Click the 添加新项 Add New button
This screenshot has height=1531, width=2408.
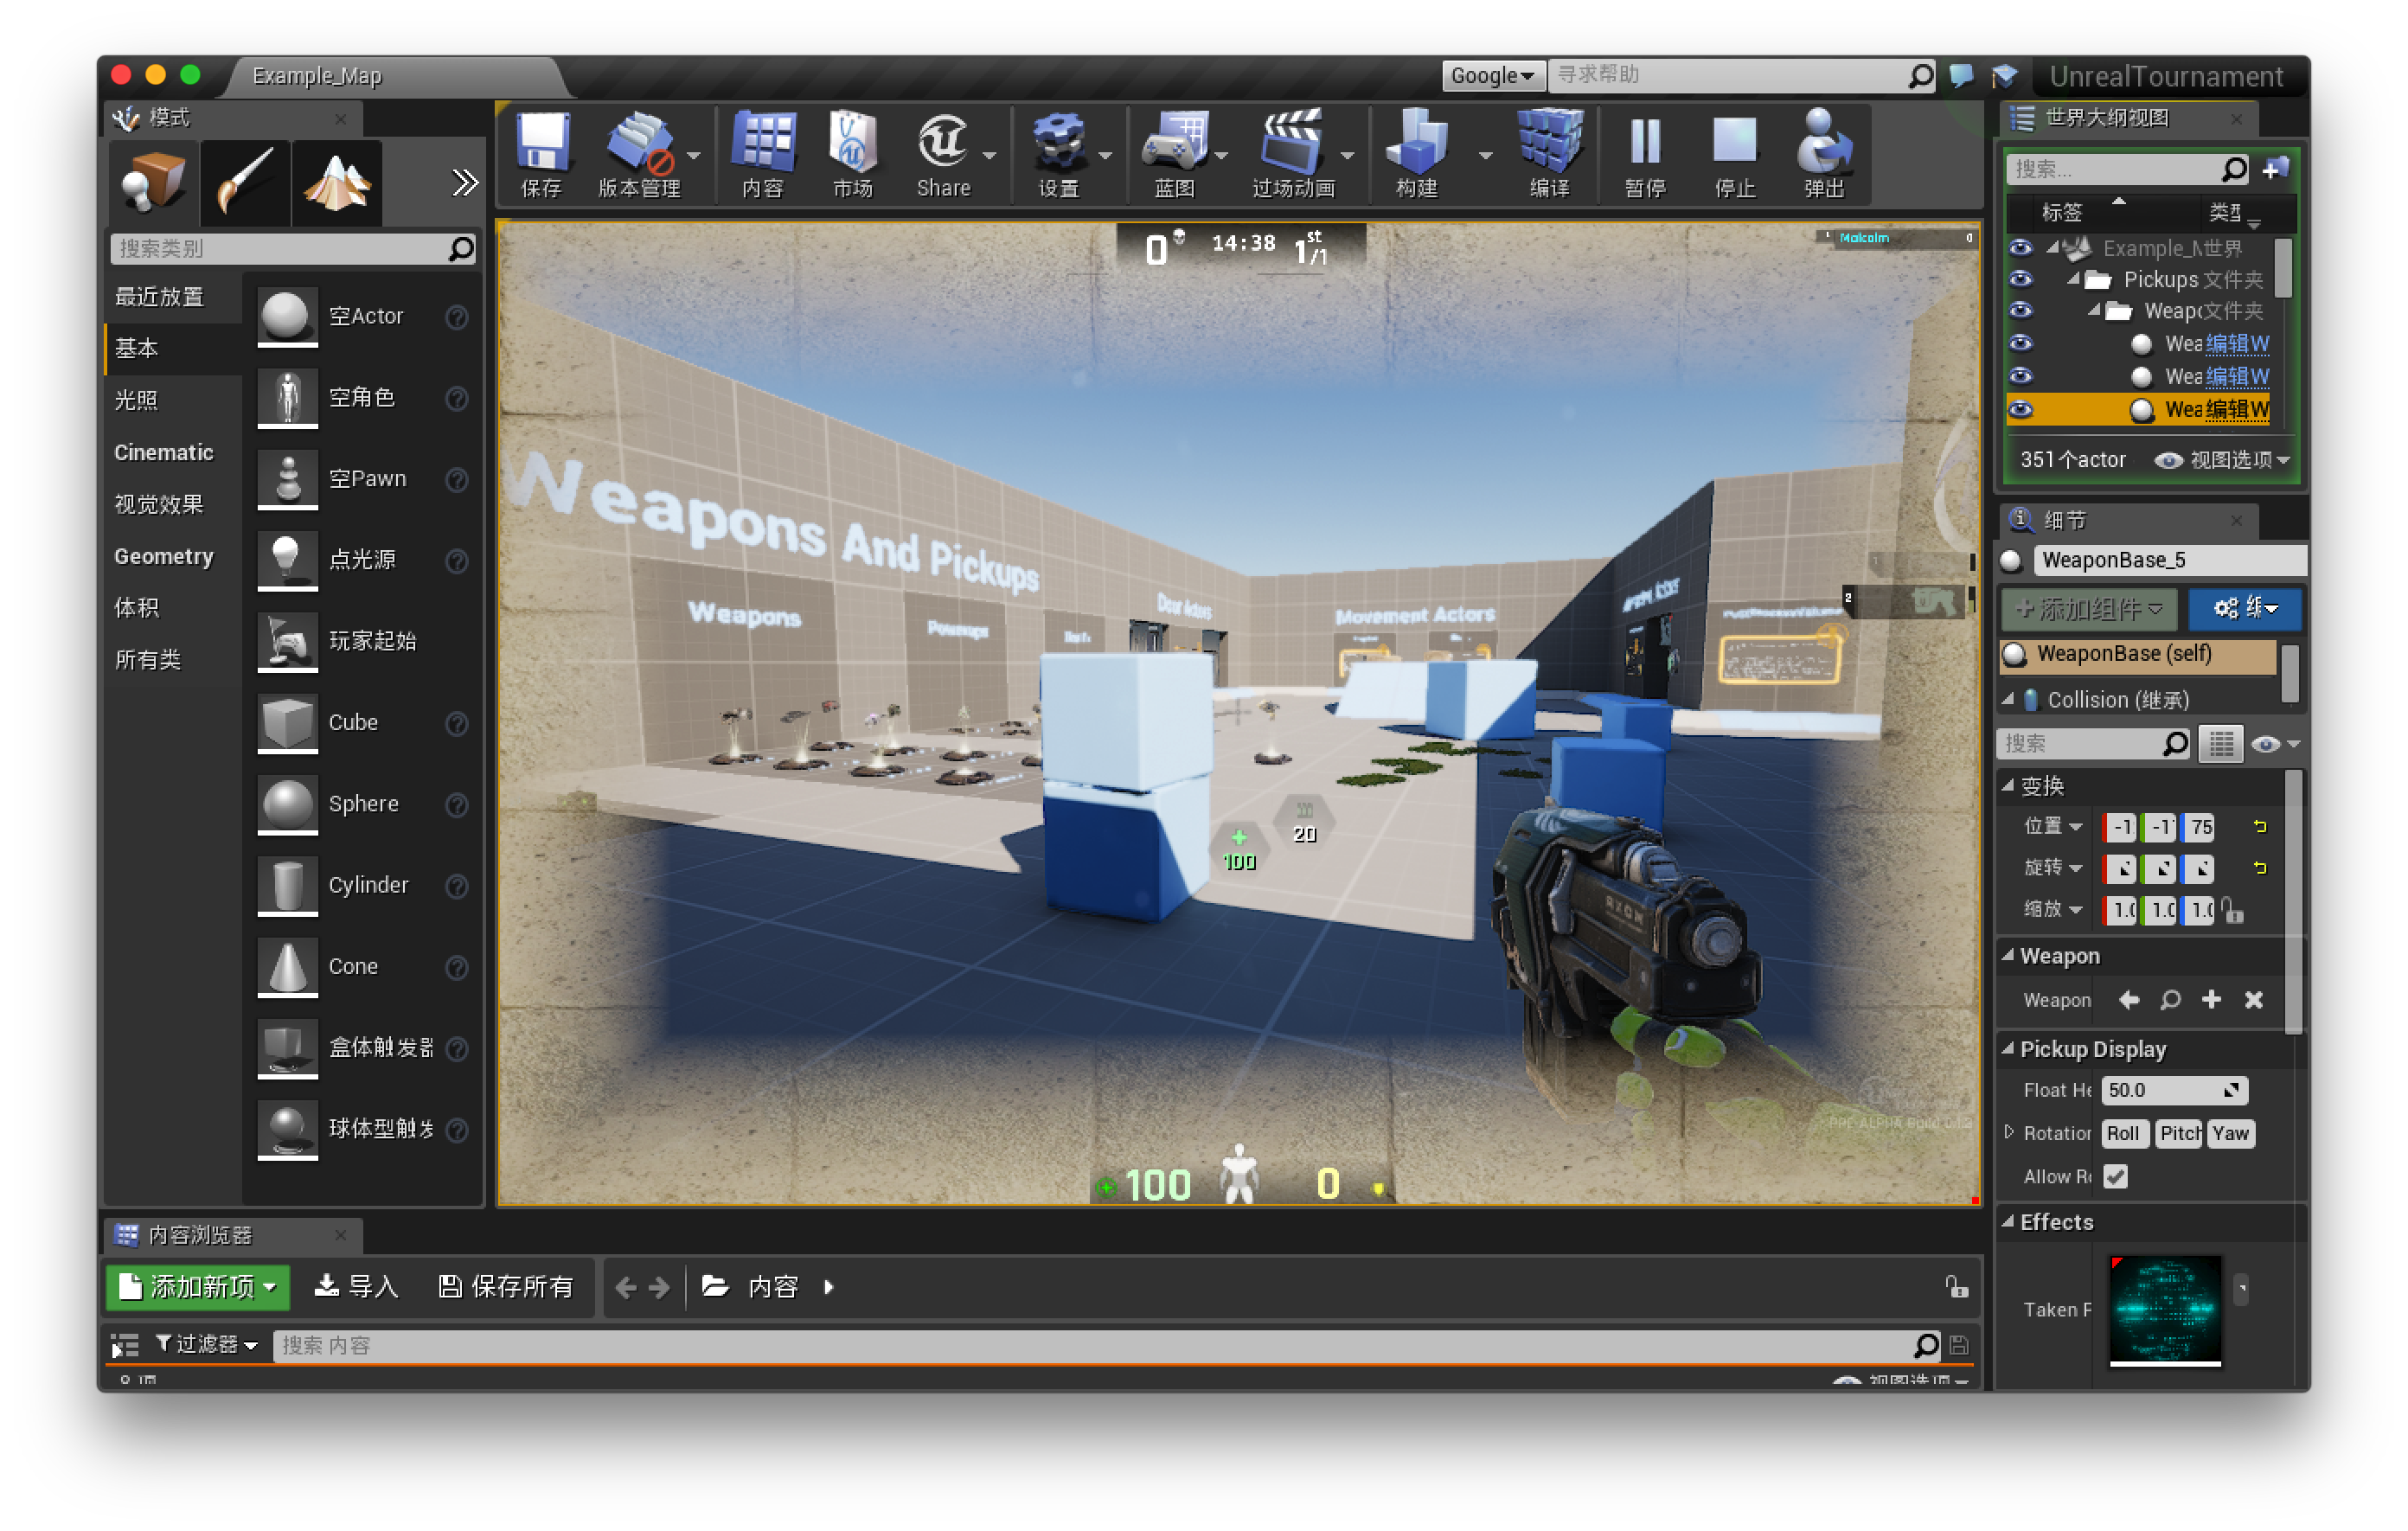[x=198, y=1286]
